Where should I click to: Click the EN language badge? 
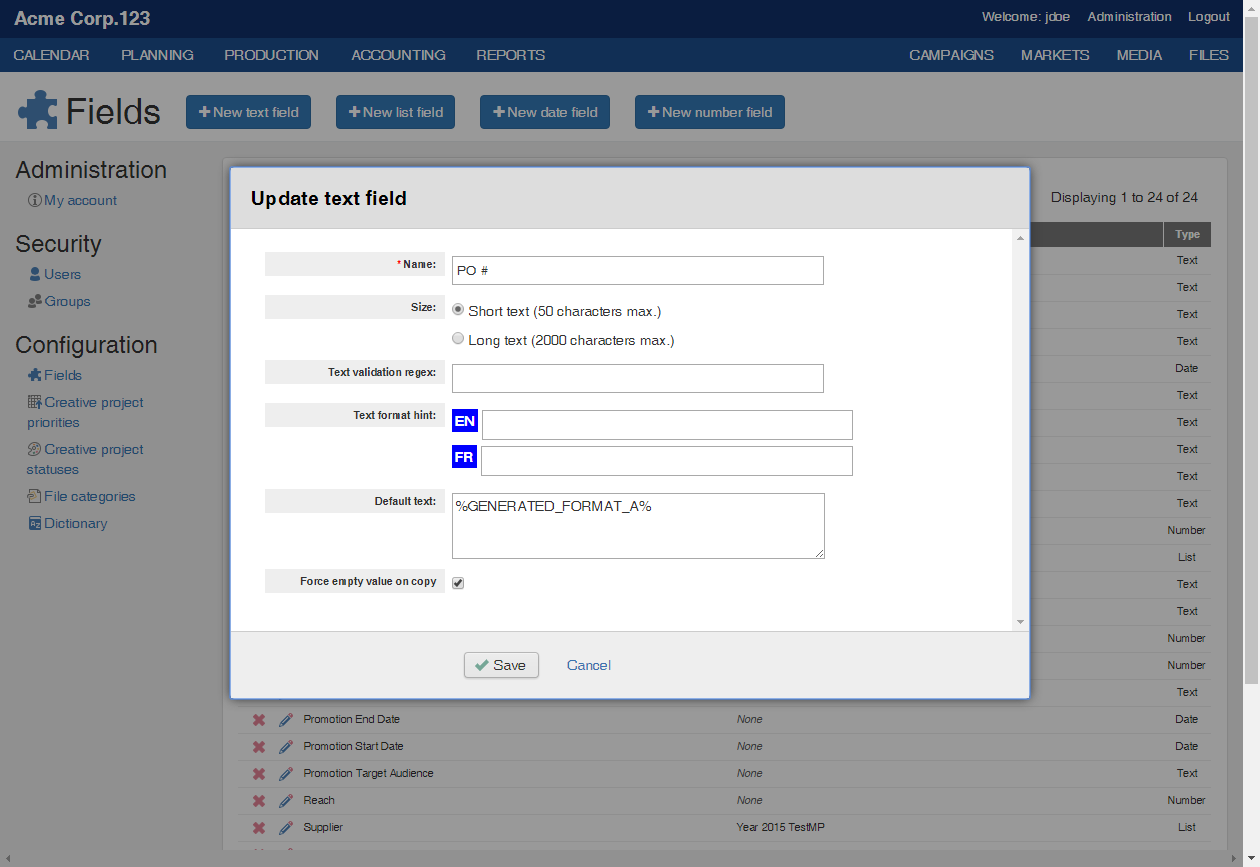[x=465, y=422]
